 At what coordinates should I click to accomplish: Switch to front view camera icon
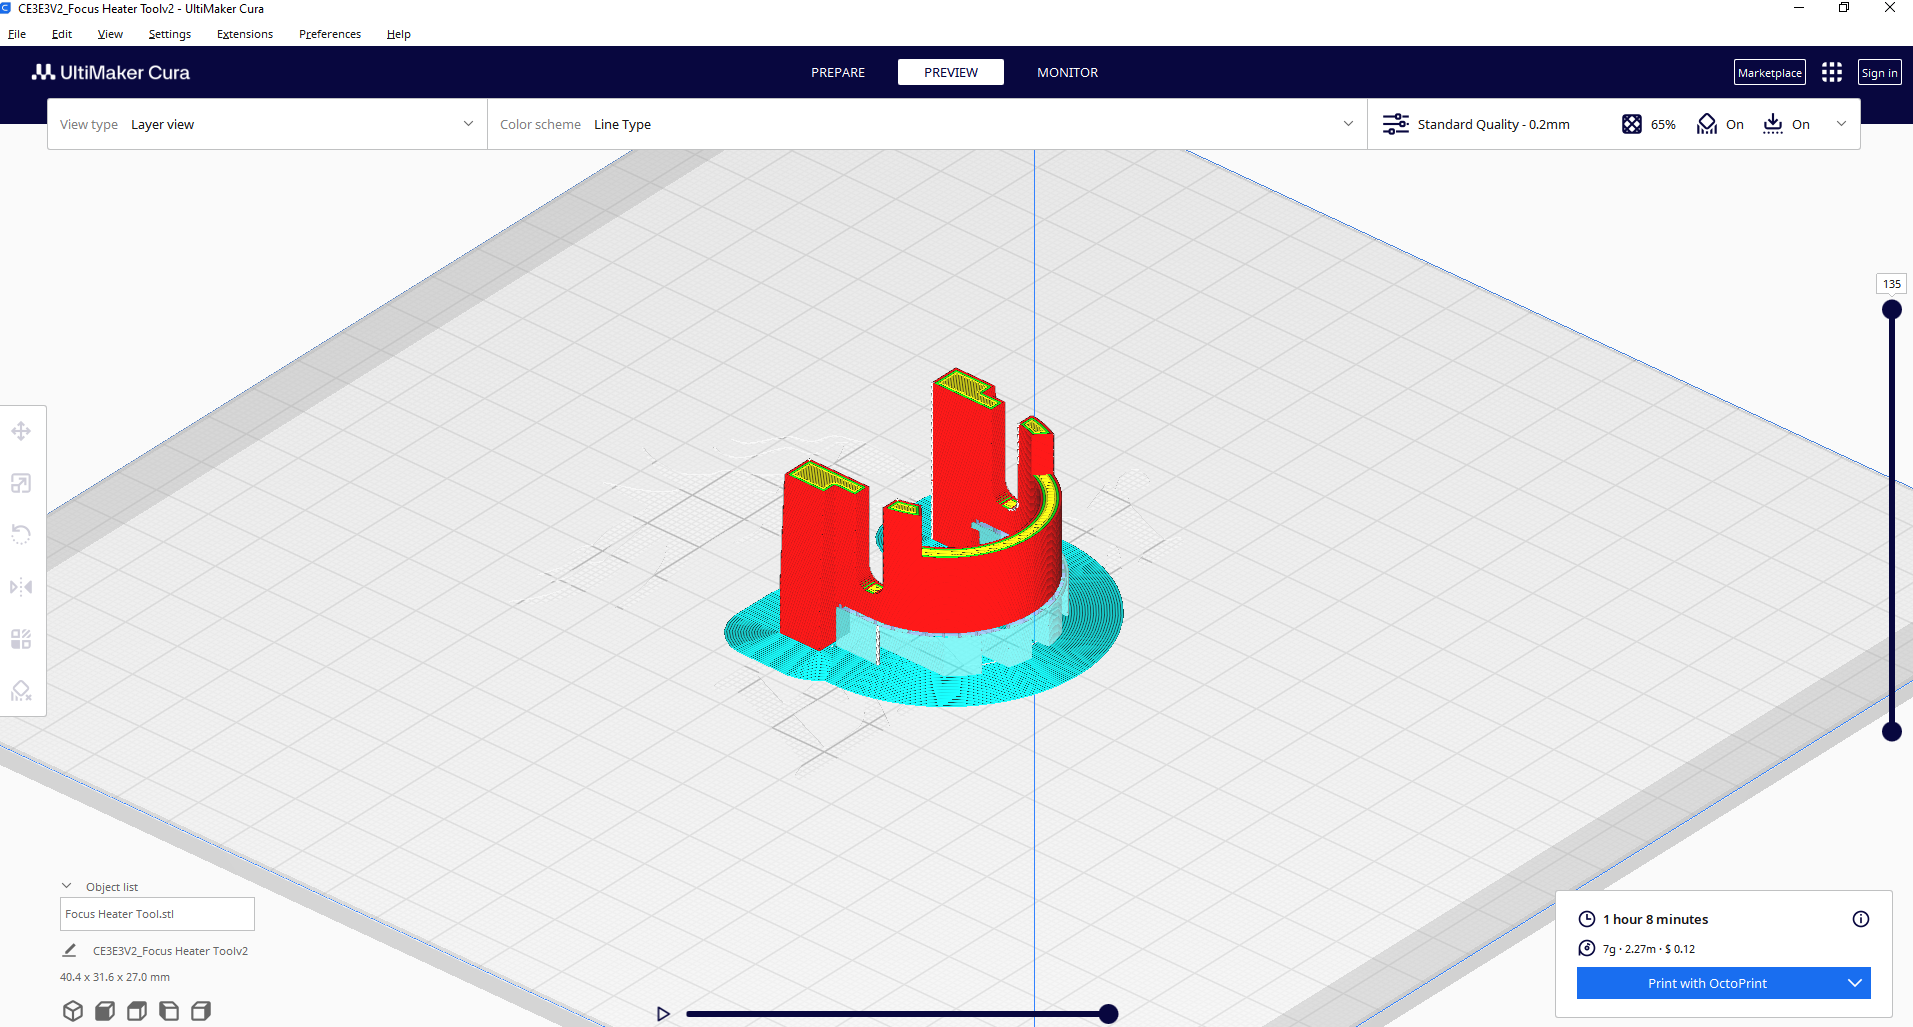[105, 1011]
